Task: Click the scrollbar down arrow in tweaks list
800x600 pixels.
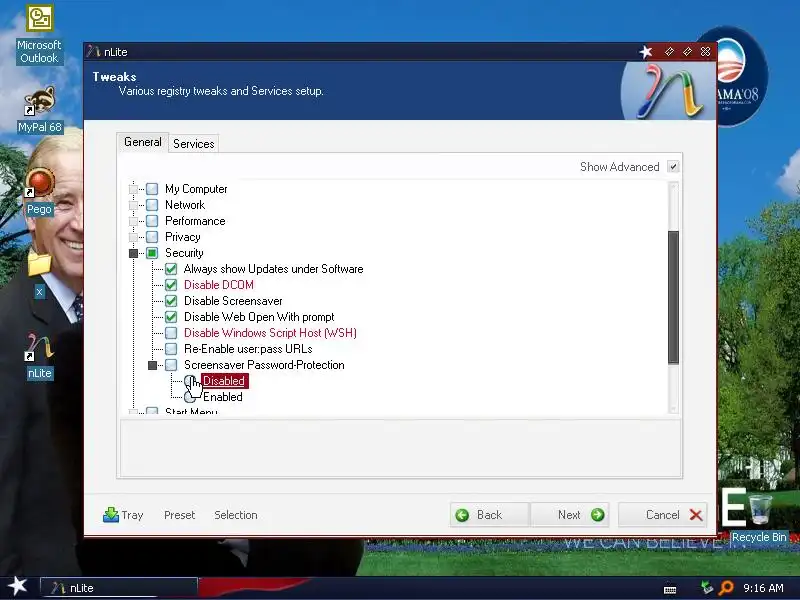Action: 673,409
